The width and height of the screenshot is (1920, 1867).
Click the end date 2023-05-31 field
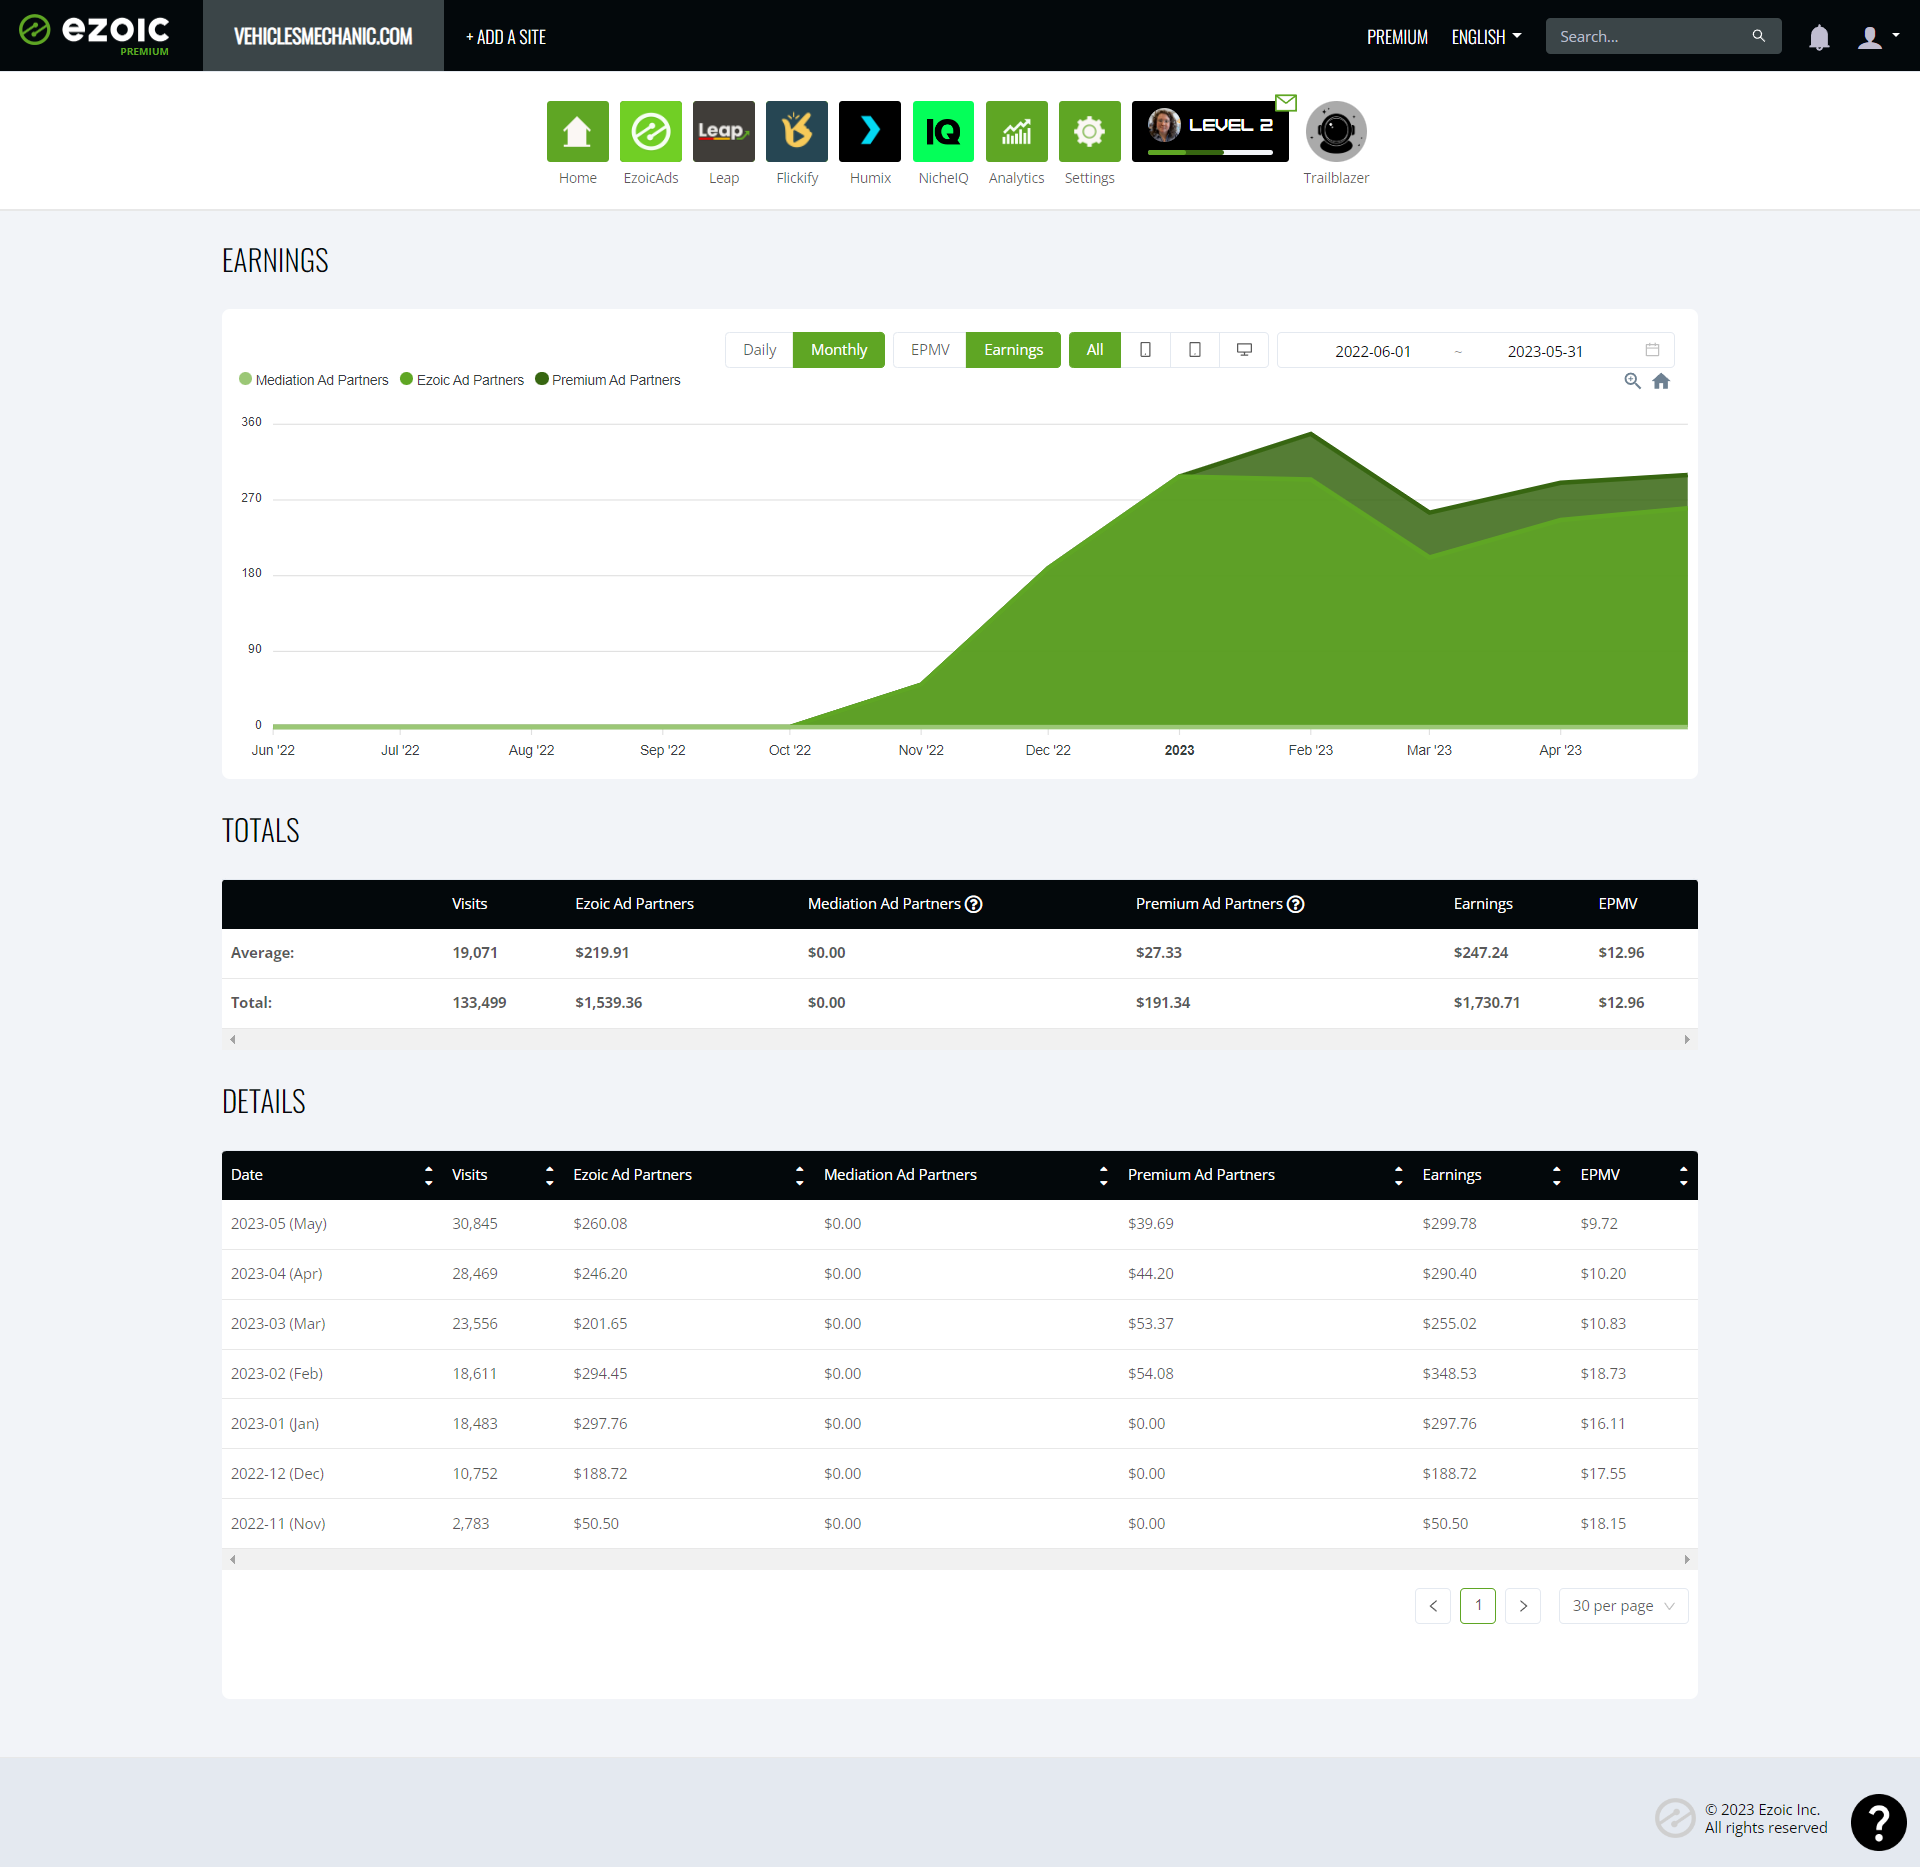(x=1545, y=351)
